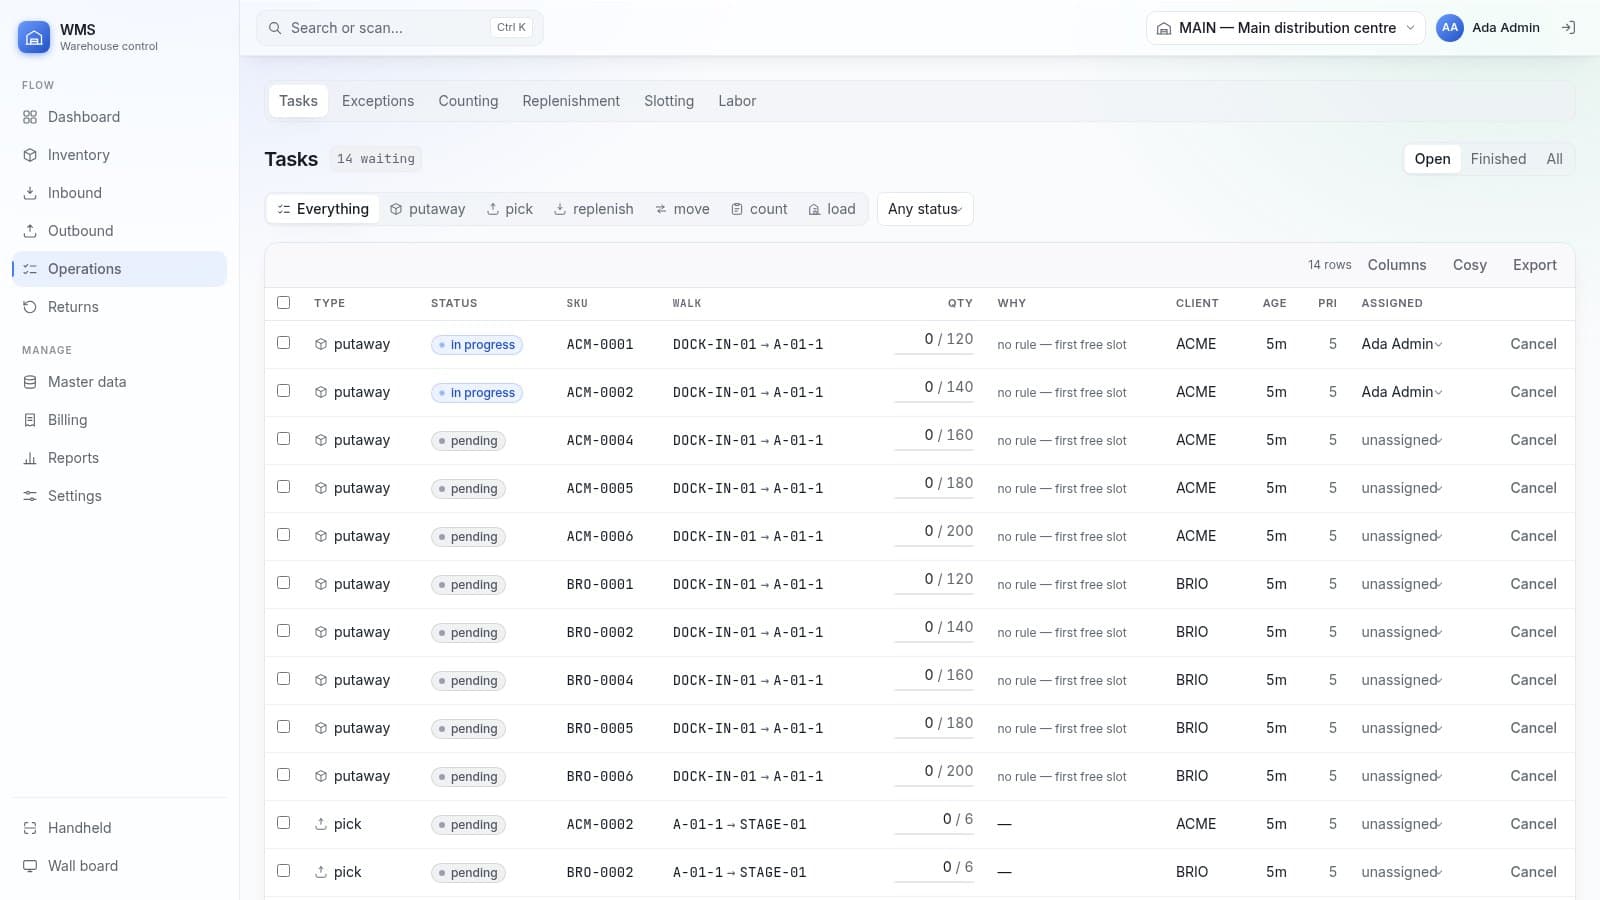Open the Wall board view
1600x900 pixels.
(x=119, y=866)
